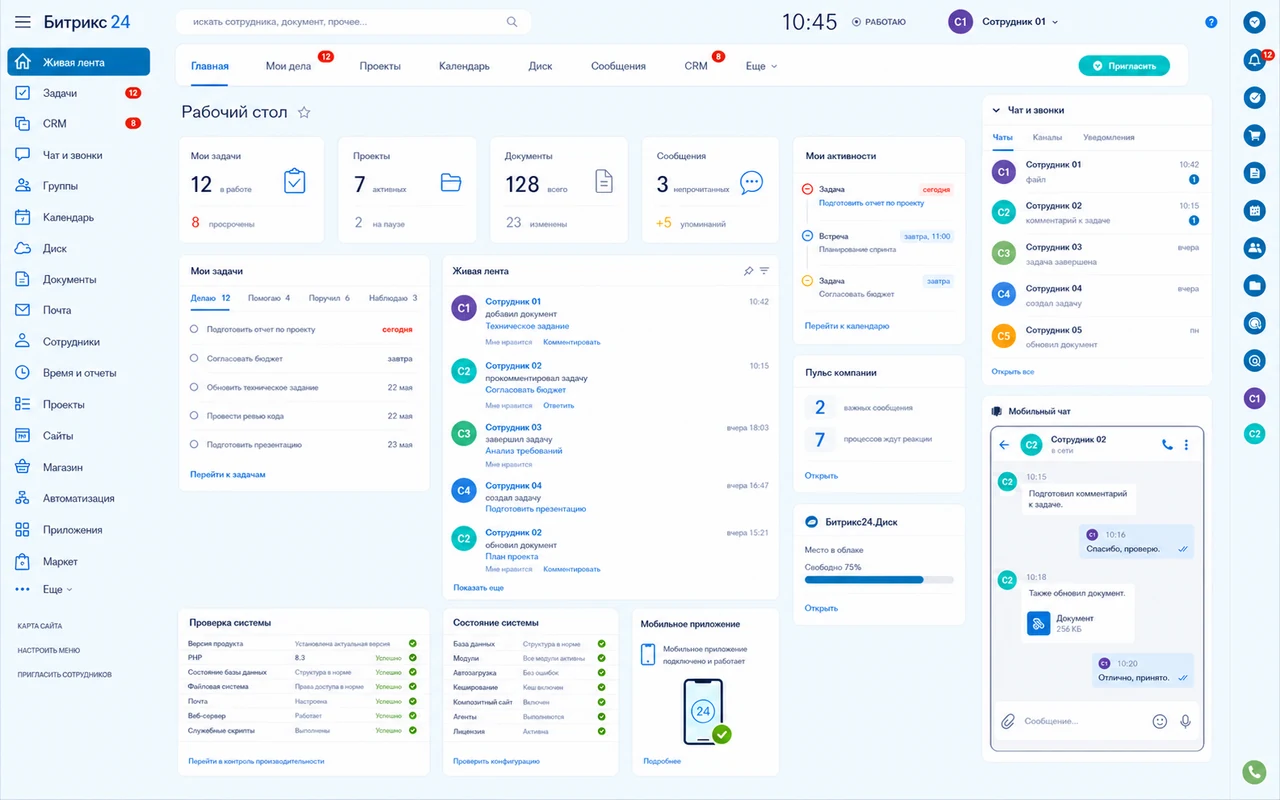Open the people group icon in the right rail
The height and width of the screenshot is (800, 1280).
(1254, 248)
